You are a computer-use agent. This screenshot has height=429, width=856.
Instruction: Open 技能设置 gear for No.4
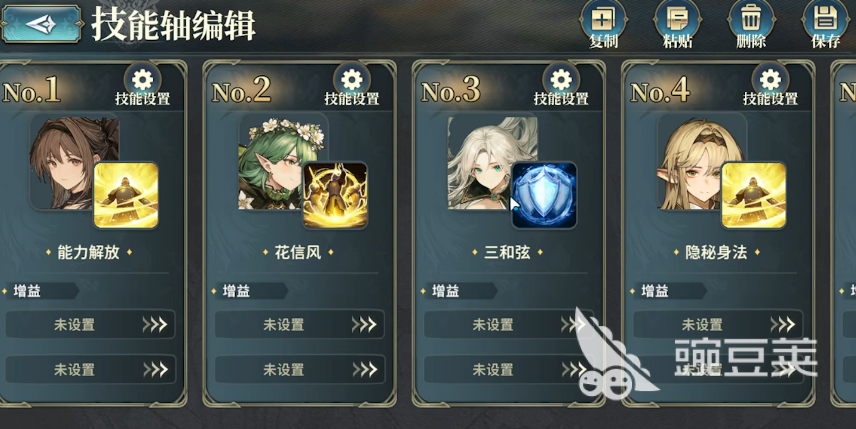770,85
